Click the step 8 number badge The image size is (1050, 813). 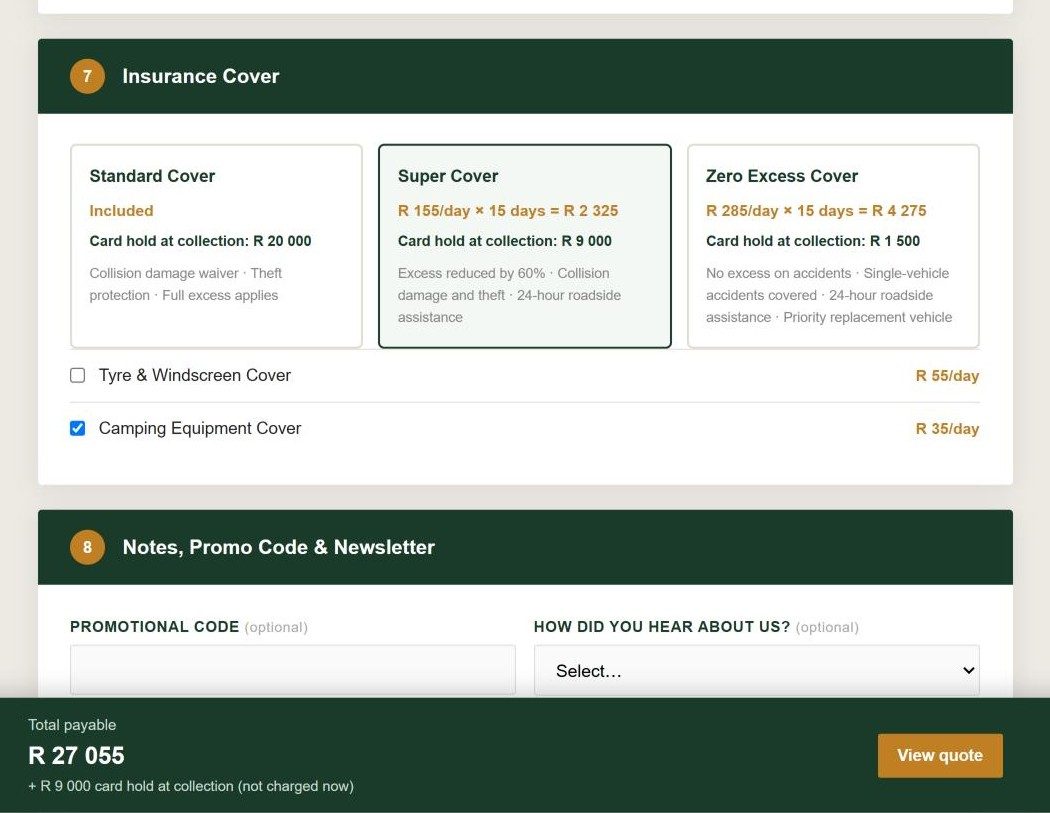(87, 547)
